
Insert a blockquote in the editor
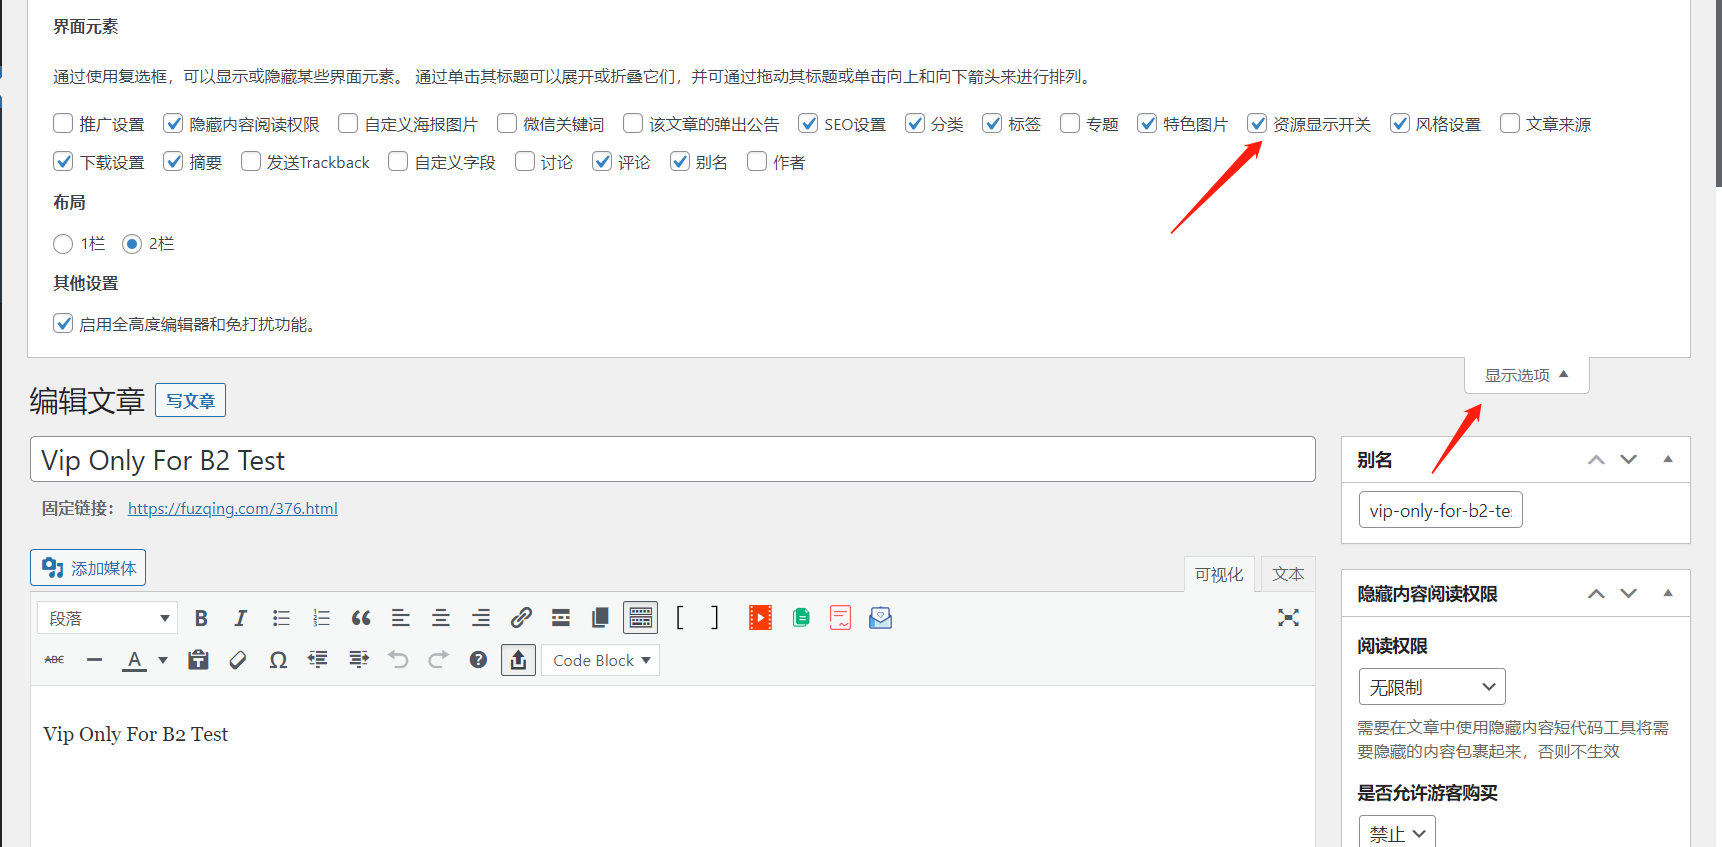point(361,618)
